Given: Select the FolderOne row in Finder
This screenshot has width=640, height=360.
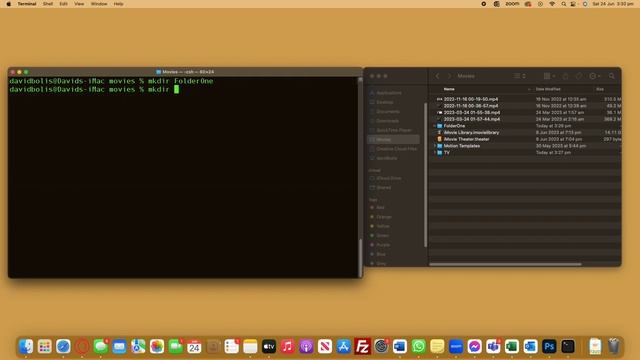Looking at the screenshot, I should pos(526,126).
